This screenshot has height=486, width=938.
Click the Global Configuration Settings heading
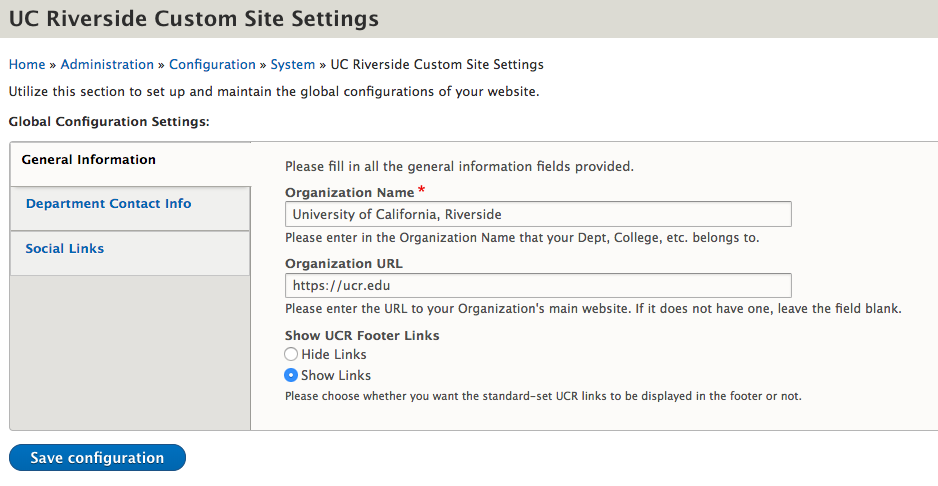pyautogui.click(x=109, y=121)
